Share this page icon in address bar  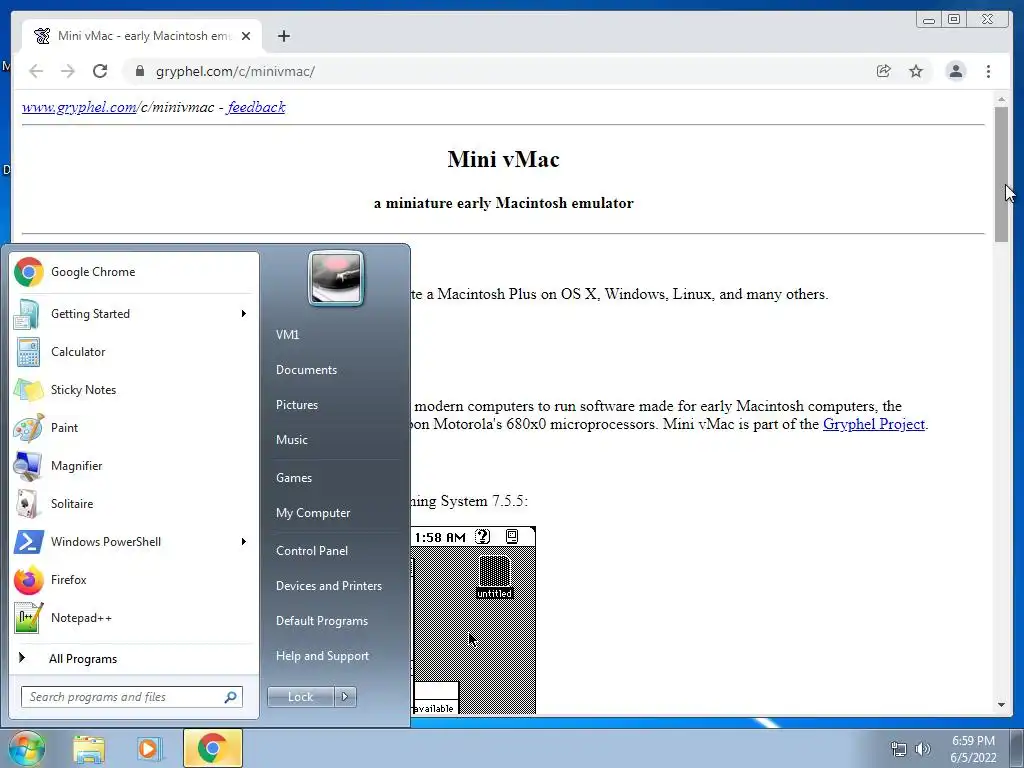click(x=884, y=71)
